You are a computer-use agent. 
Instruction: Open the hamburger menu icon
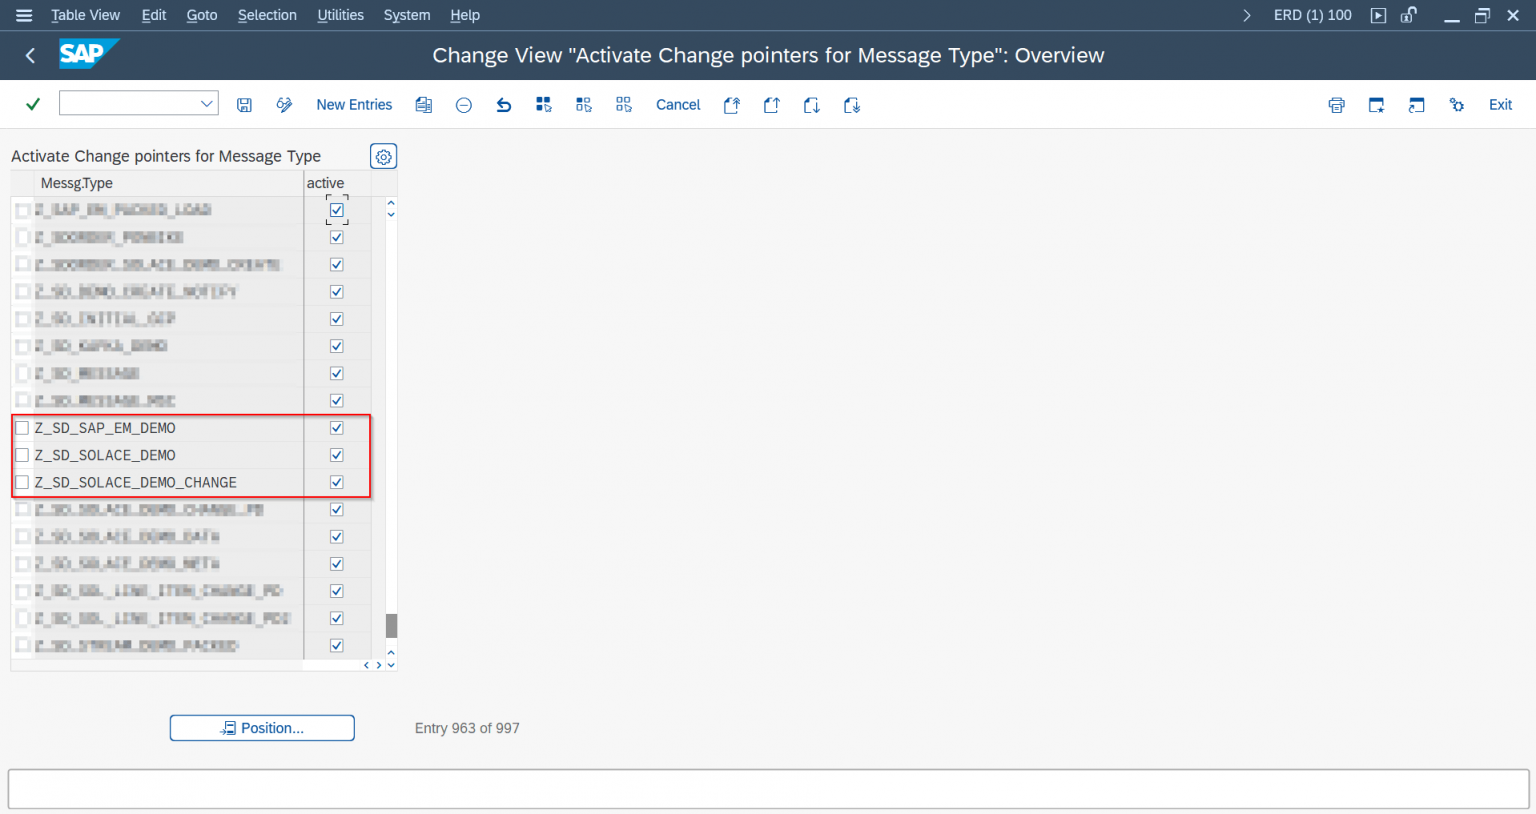coord(23,15)
